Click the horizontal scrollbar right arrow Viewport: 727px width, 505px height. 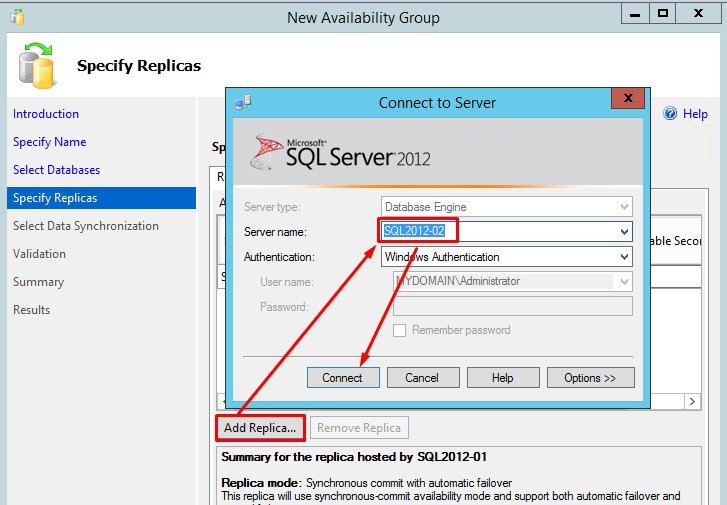[x=691, y=401]
